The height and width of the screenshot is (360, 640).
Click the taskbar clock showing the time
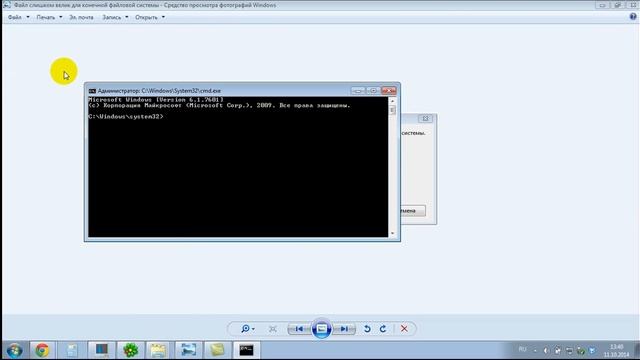click(616, 351)
